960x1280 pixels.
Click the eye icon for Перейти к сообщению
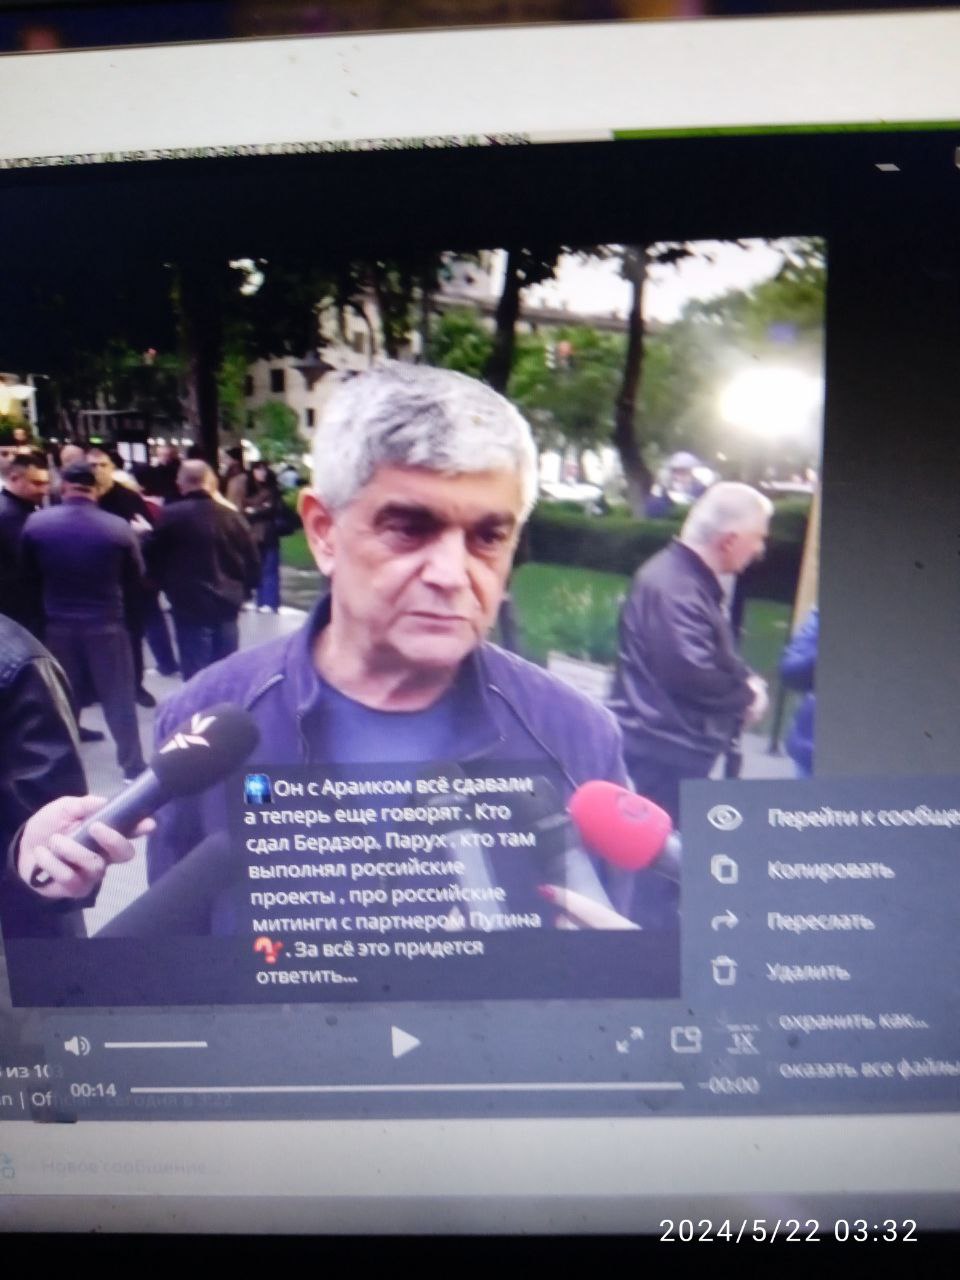tap(723, 817)
